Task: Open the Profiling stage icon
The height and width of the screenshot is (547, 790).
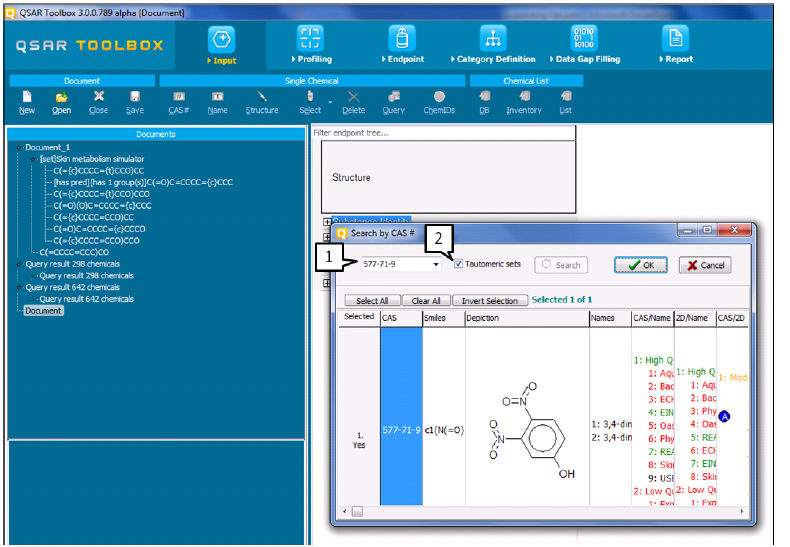Action: (x=310, y=38)
